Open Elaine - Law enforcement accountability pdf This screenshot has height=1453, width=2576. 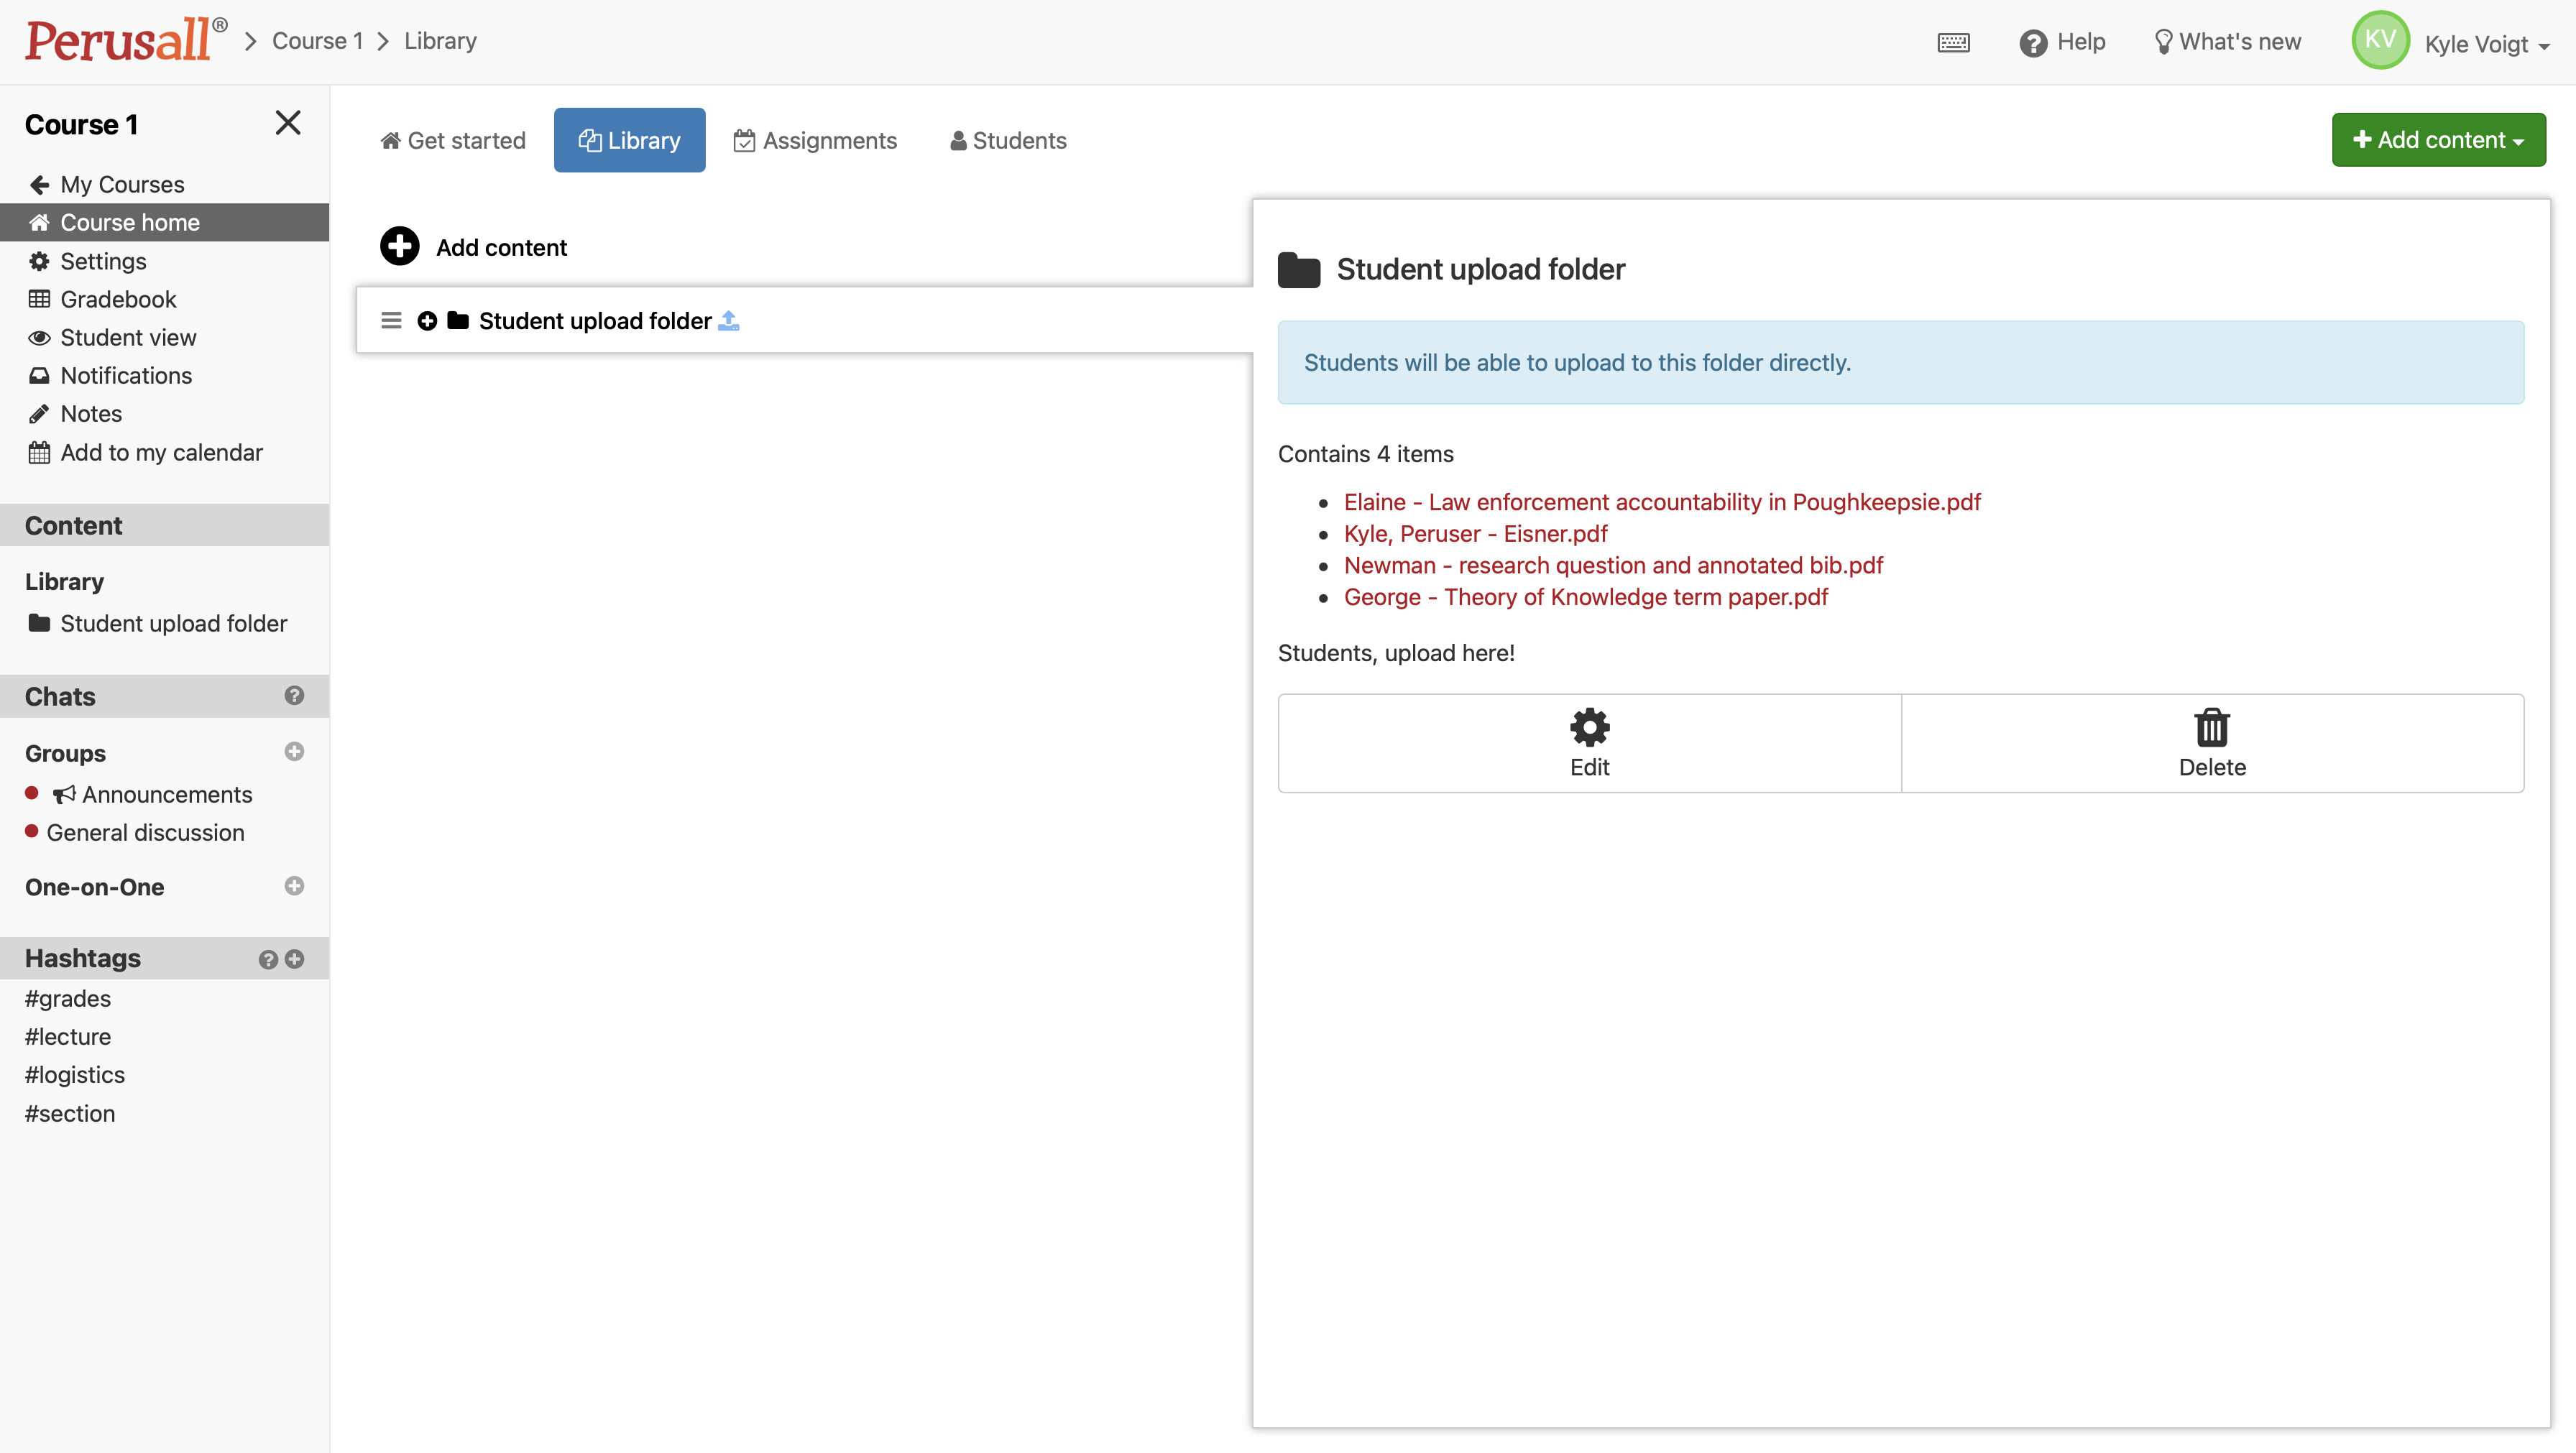coord(1662,502)
